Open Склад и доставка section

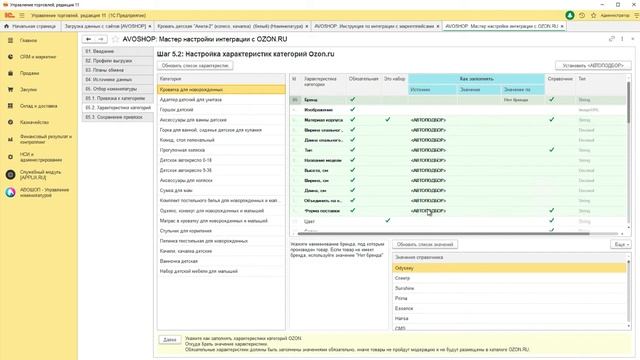tap(39, 106)
